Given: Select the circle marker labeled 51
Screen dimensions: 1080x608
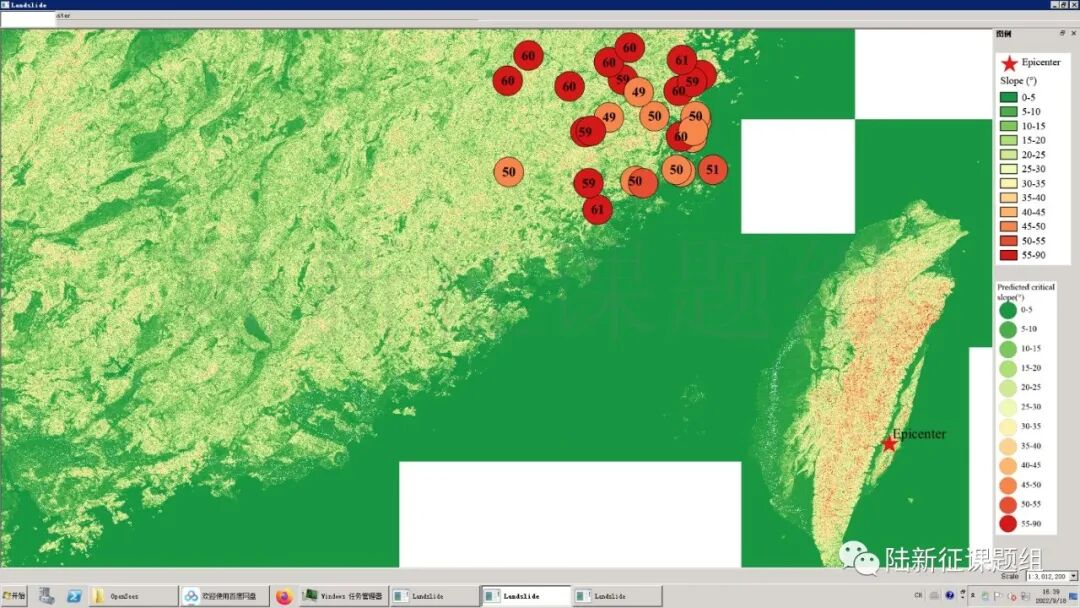Looking at the screenshot, I should [712, 170].
